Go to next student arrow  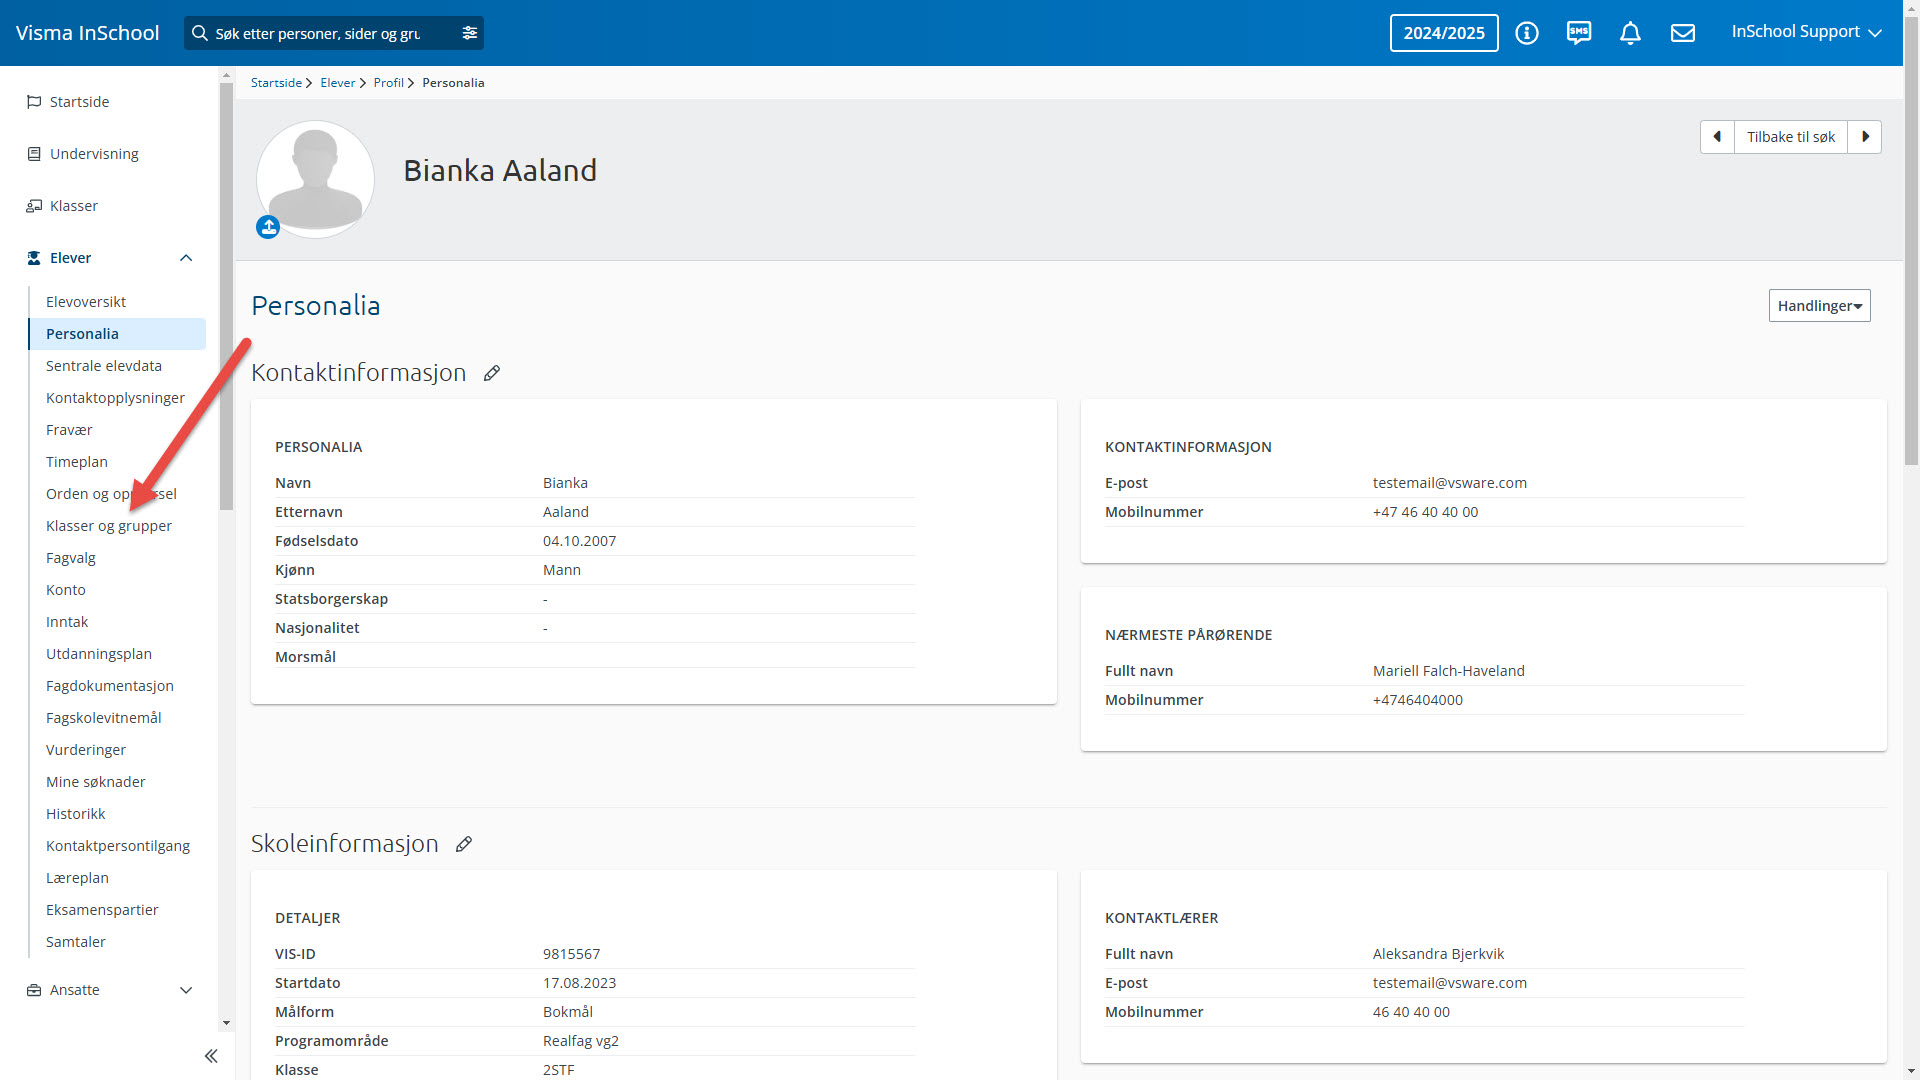tap(1864, 137)
